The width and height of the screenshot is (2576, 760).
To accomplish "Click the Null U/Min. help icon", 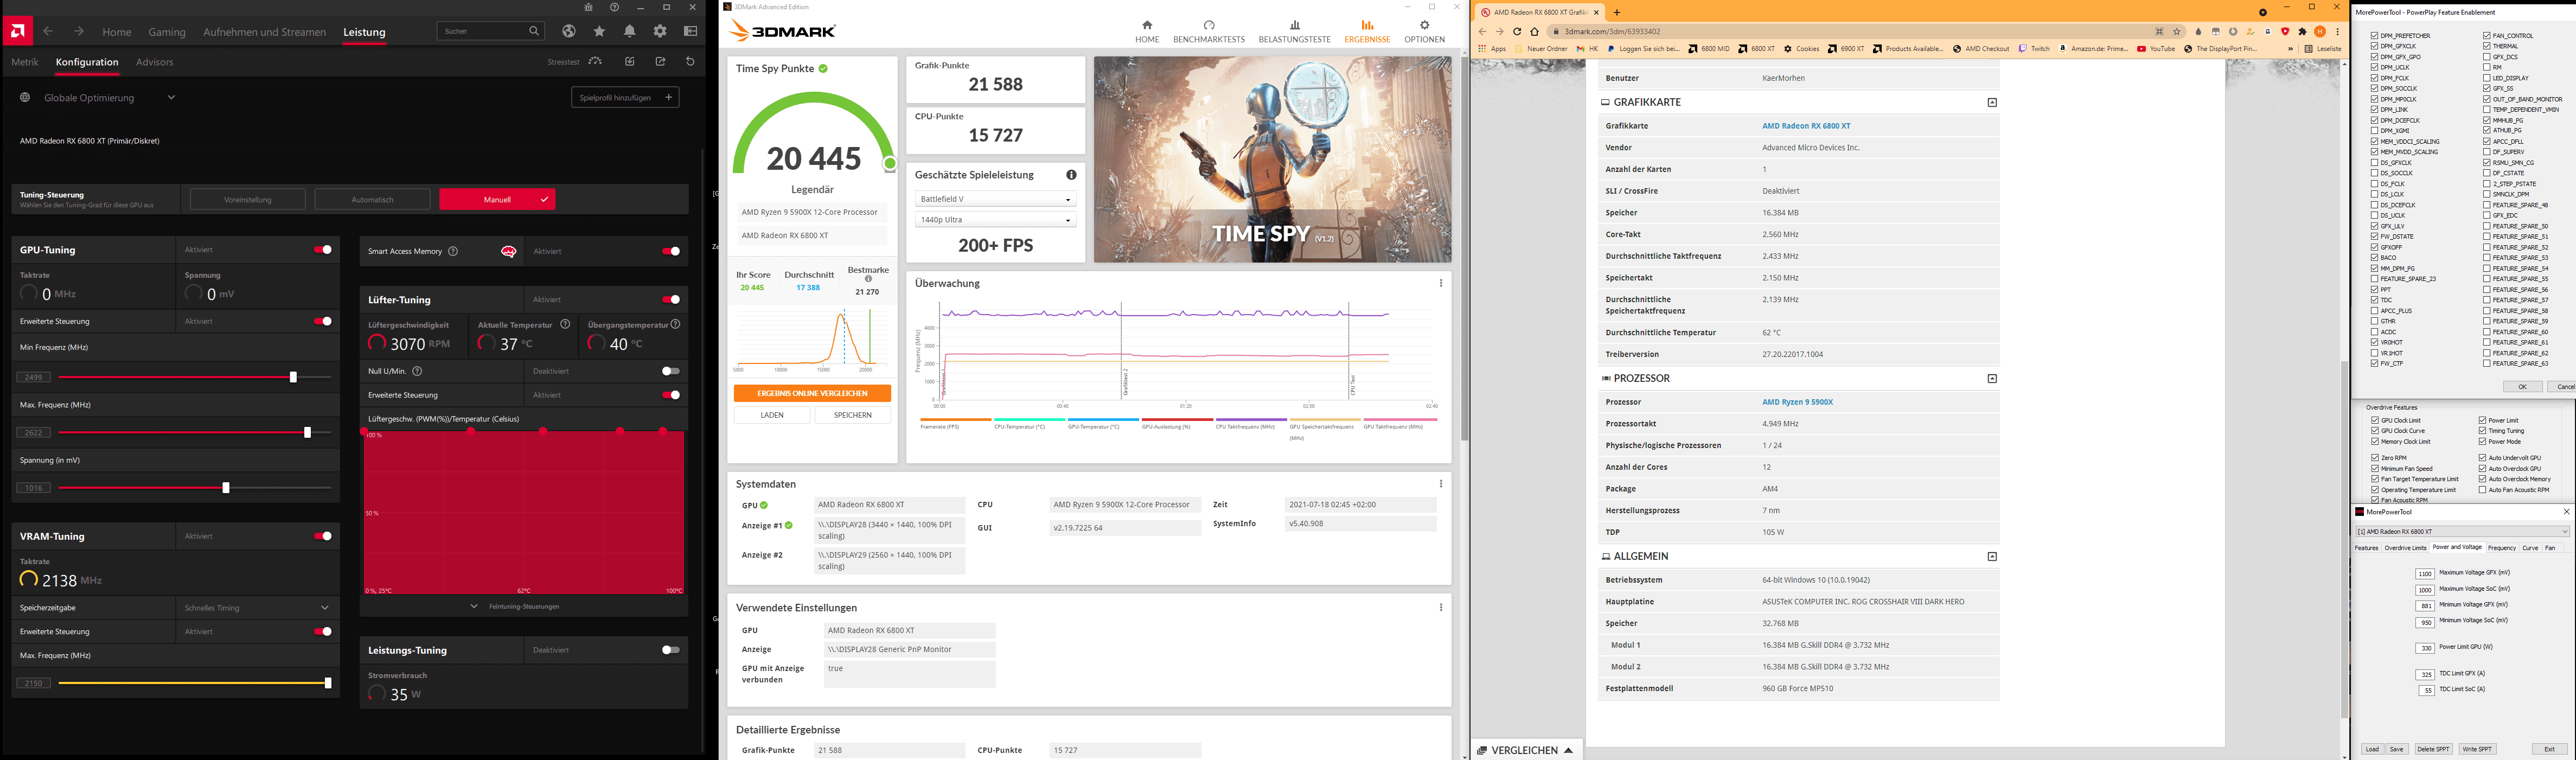I will coord(417,371).
